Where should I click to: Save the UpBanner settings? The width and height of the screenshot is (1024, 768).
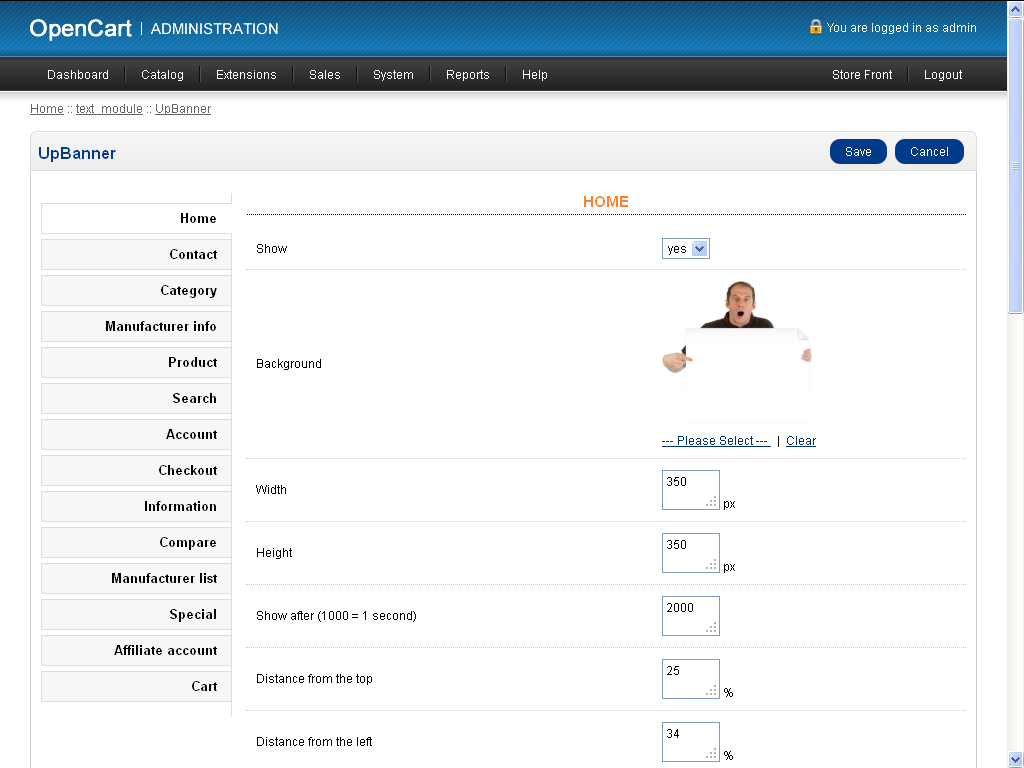pos(858,152)
